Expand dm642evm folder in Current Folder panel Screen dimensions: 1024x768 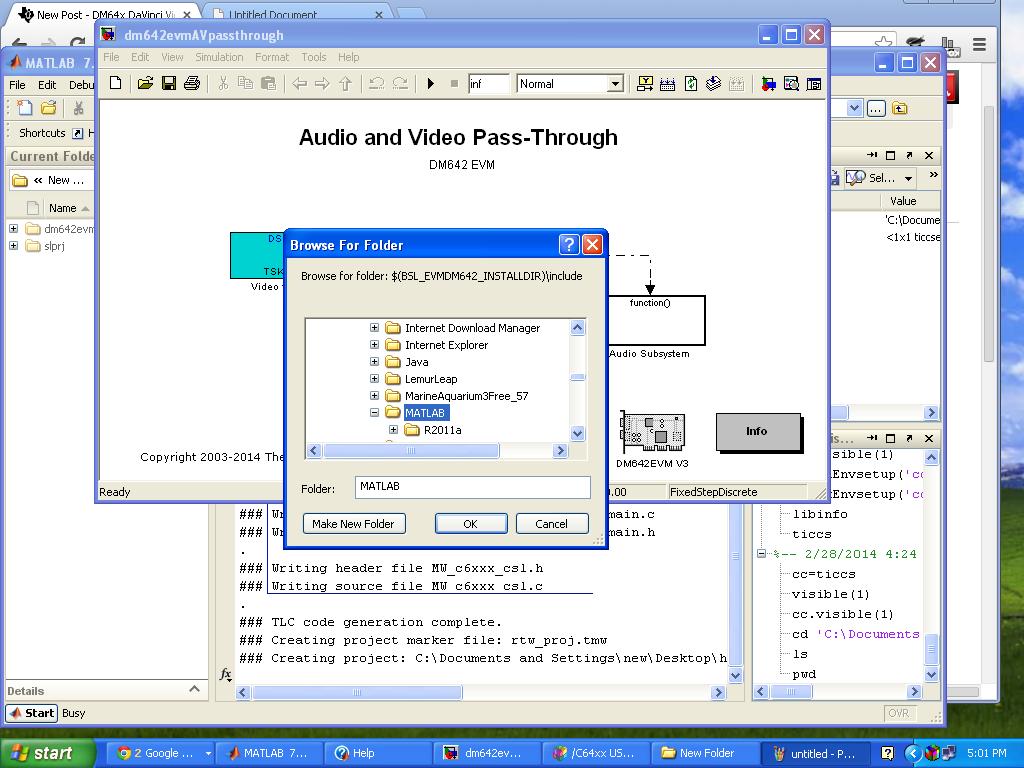coord(13,229)
